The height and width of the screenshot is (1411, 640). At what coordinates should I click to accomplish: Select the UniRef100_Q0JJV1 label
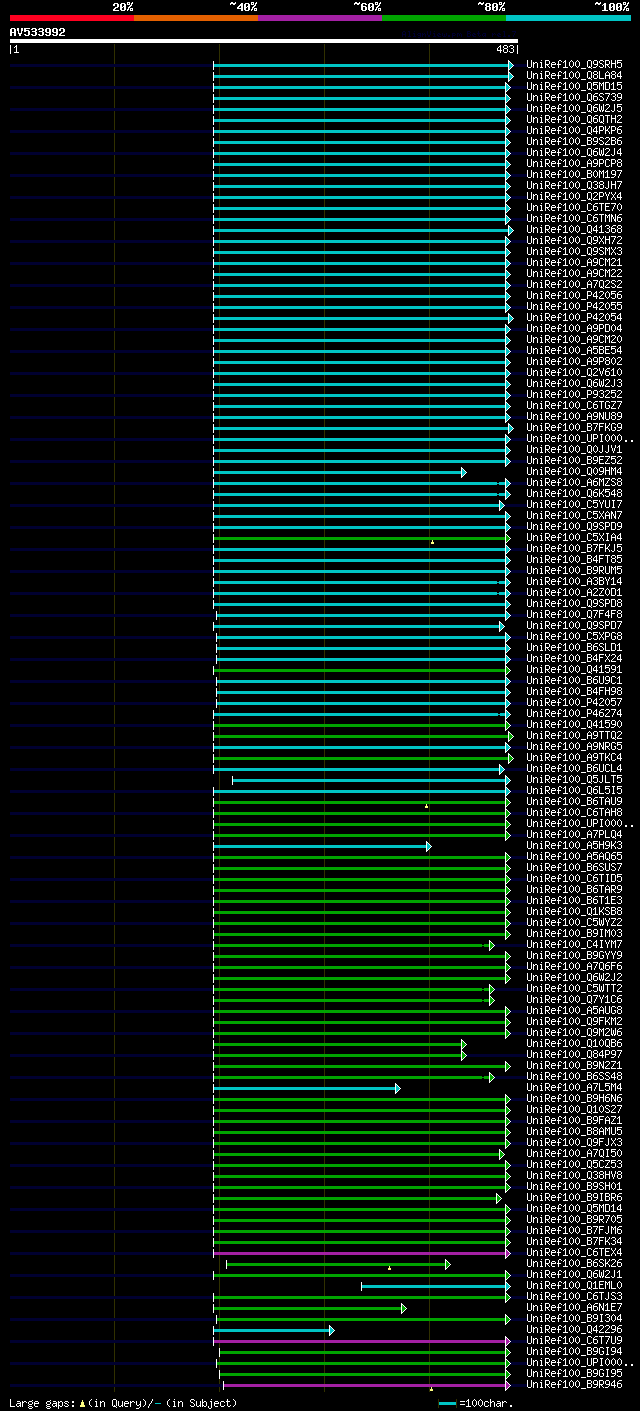(574, 449)
